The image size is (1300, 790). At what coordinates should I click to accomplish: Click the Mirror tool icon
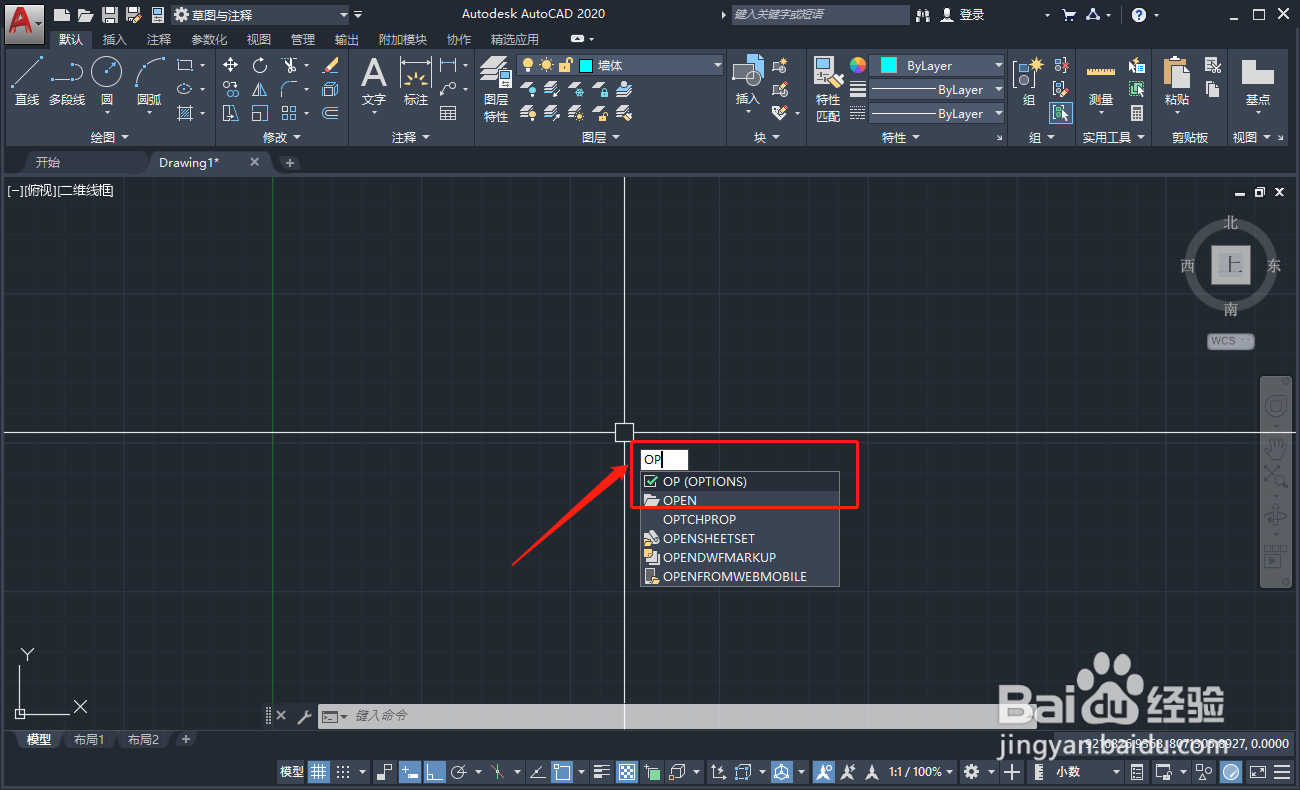tap(260, 89)
